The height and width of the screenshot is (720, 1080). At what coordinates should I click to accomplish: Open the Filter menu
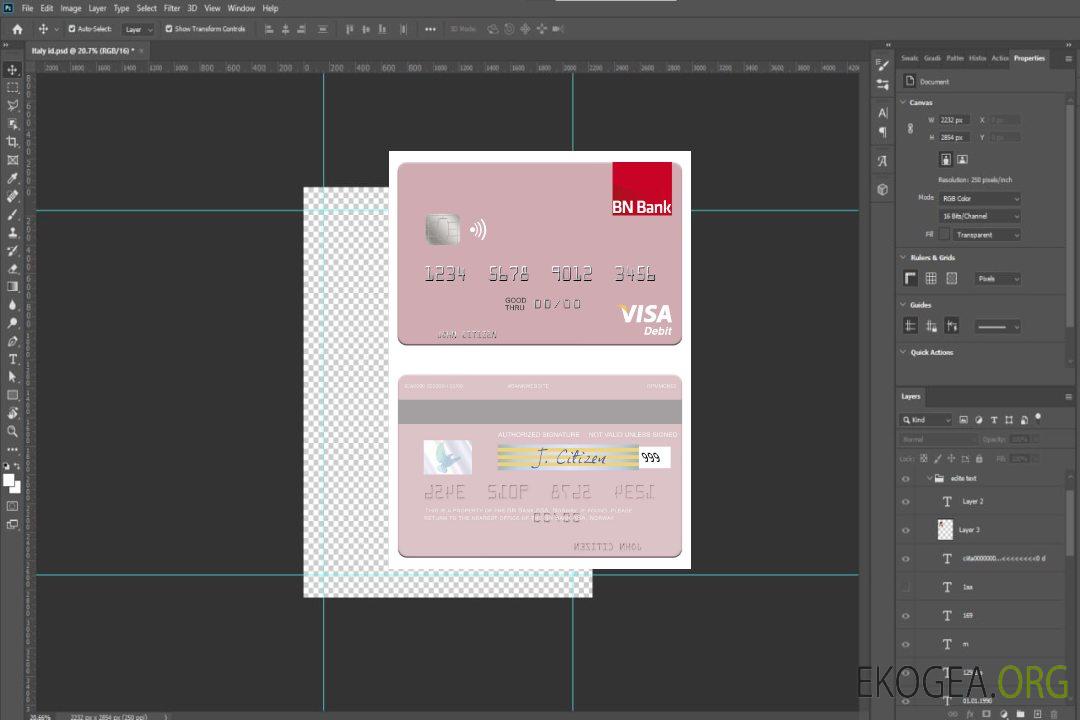click(172, 8)
